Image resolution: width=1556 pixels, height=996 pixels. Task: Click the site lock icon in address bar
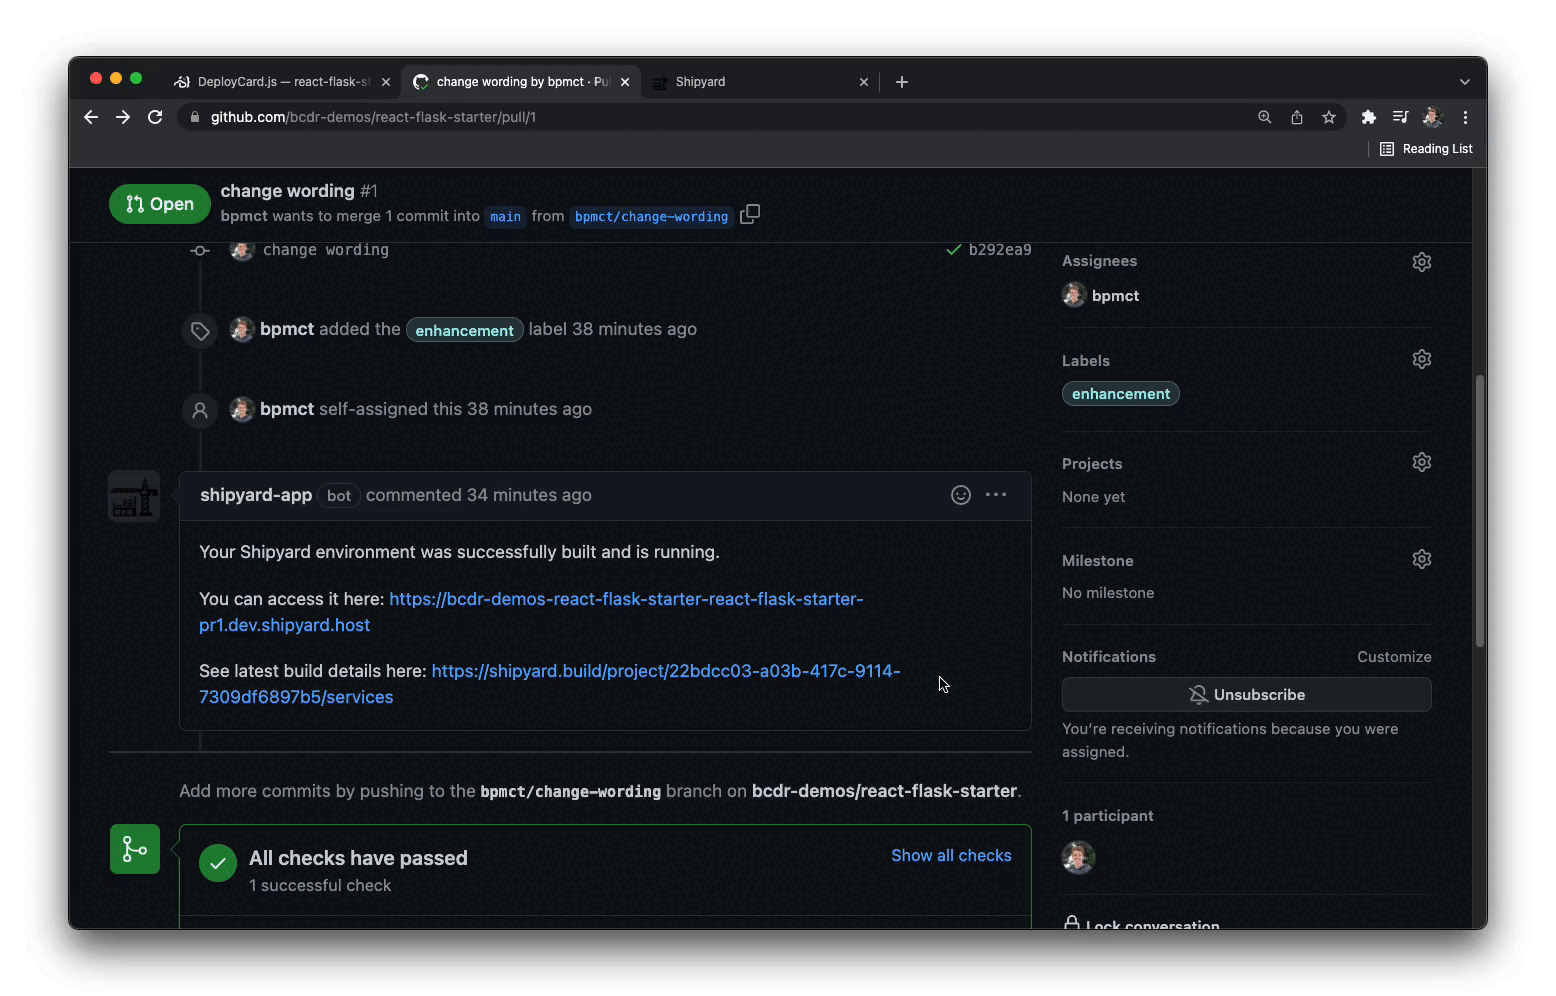(x=195, y=117)
